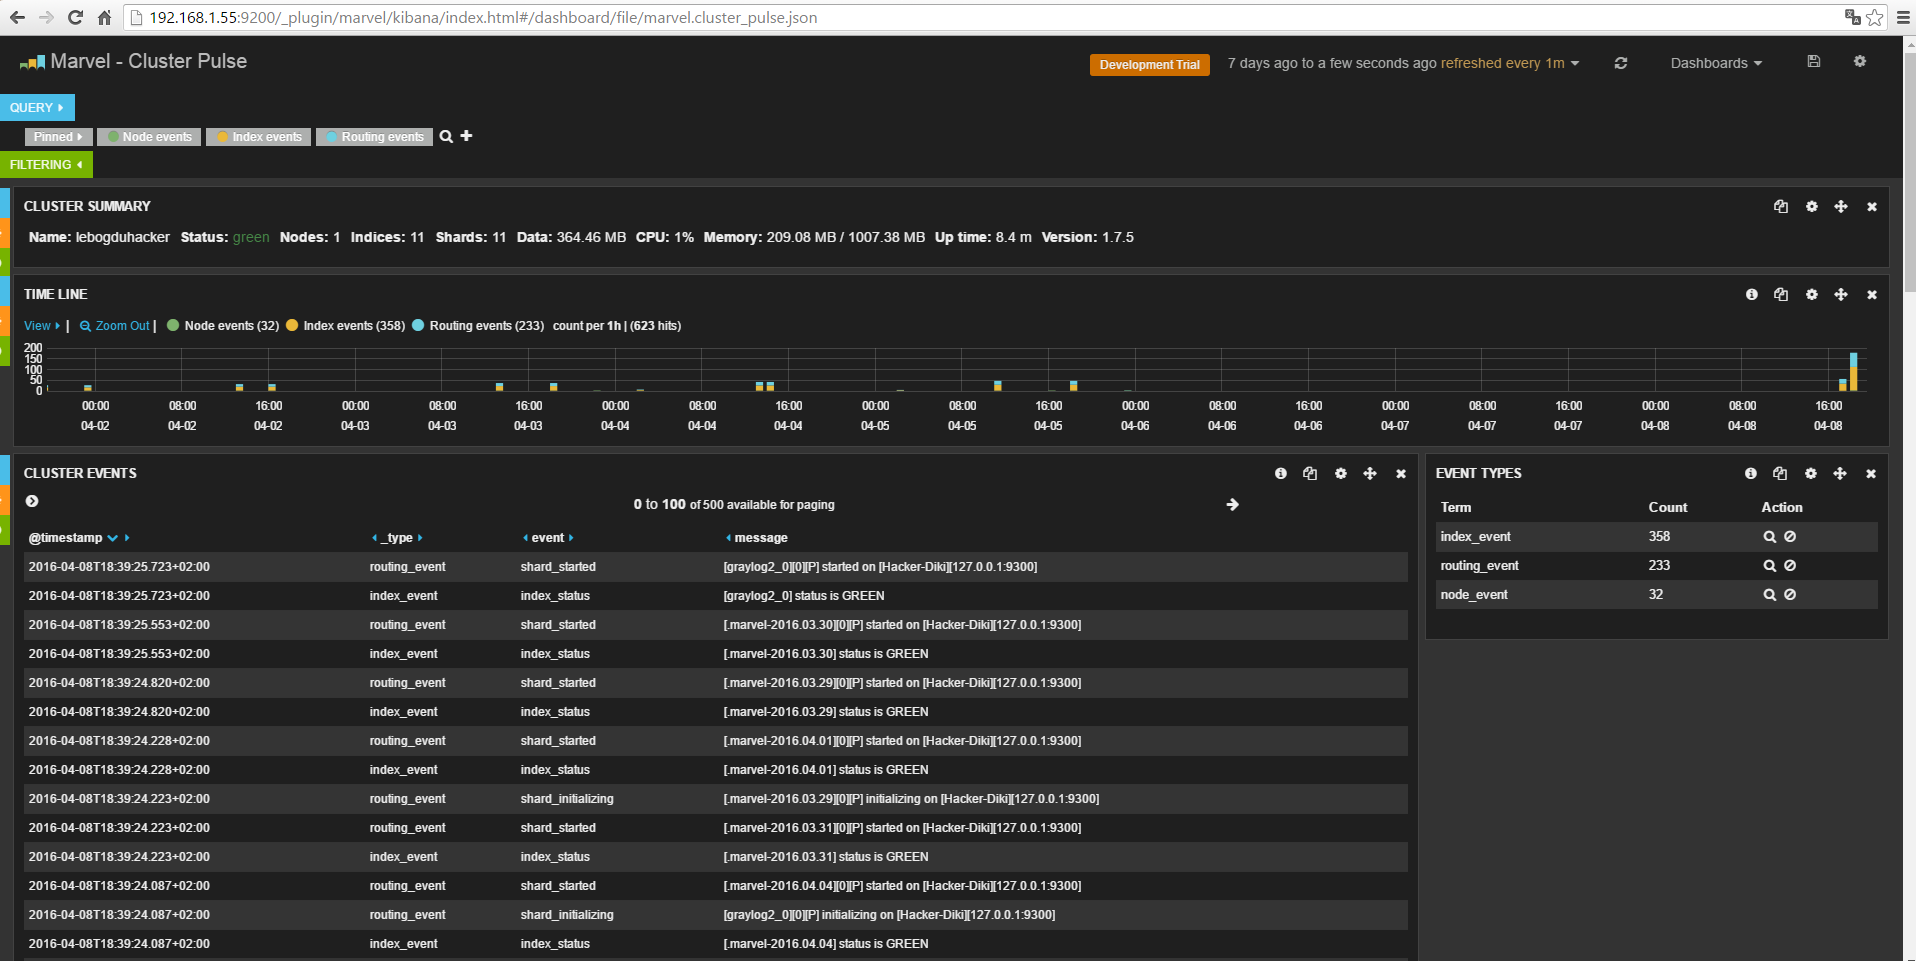Exclude node_event with ban icon
The width and height of the screenshot is (1916, 961).
pyautogui.click(x=1790, y=595)
